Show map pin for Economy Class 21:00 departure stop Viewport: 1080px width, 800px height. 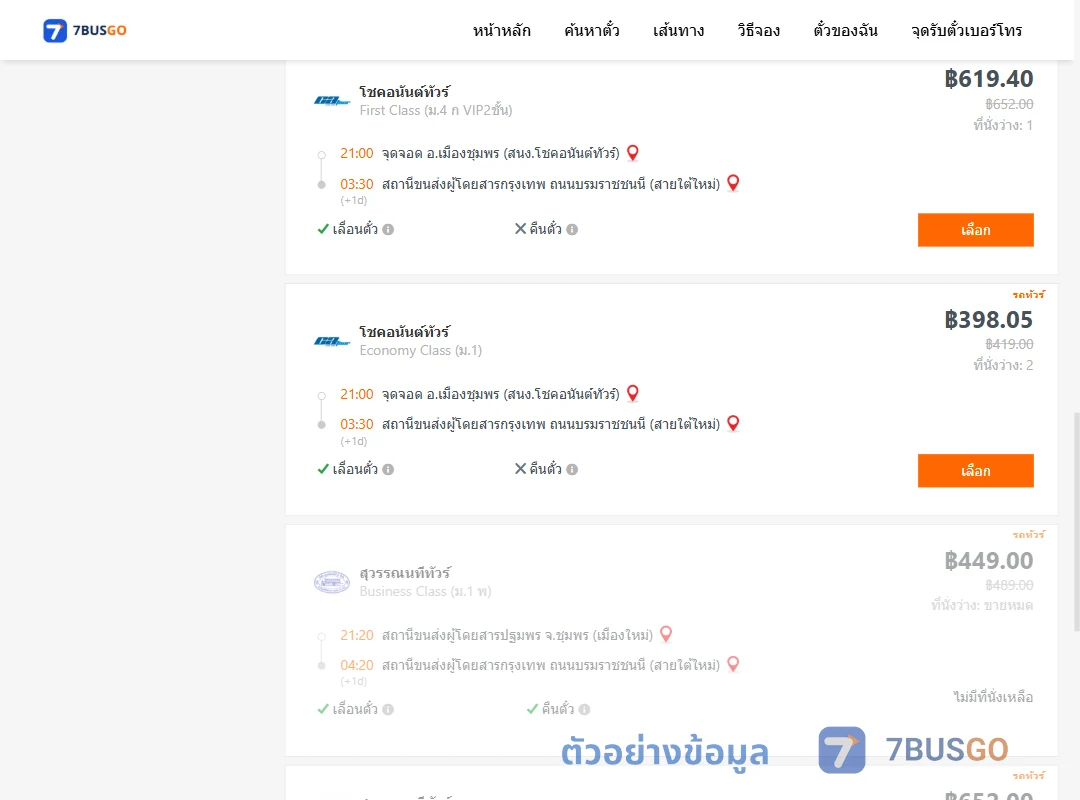coord(632,393)
